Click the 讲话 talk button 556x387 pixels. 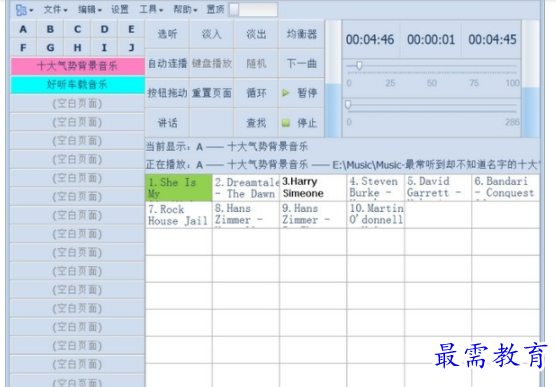point(167,123)
